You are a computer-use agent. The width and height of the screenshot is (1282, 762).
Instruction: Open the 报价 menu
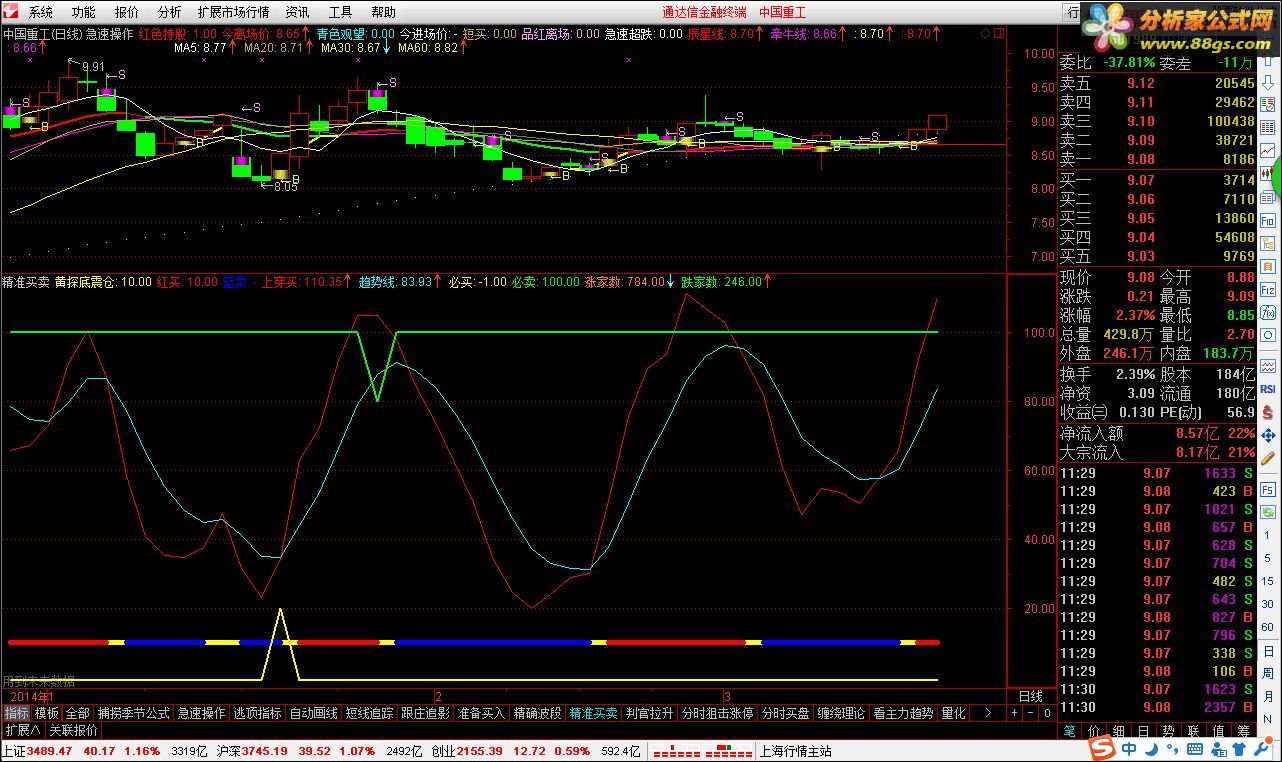click(x=126, y=12)
